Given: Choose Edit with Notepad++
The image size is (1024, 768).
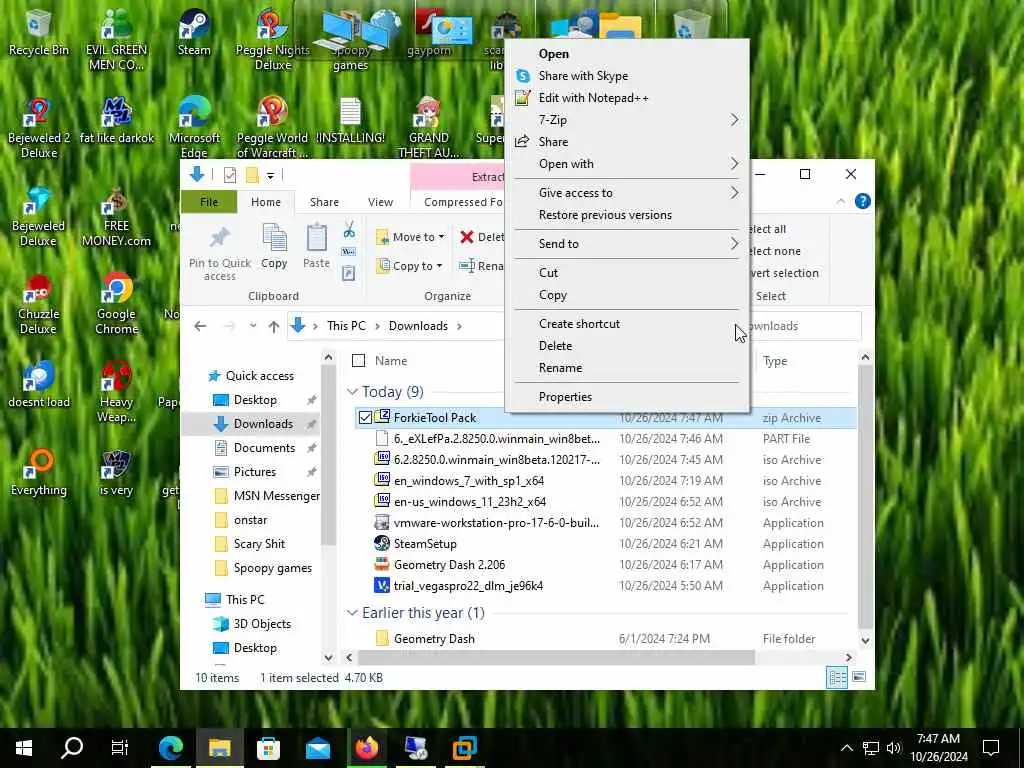Looking at the screenshot, I should [x=627, y=98].
